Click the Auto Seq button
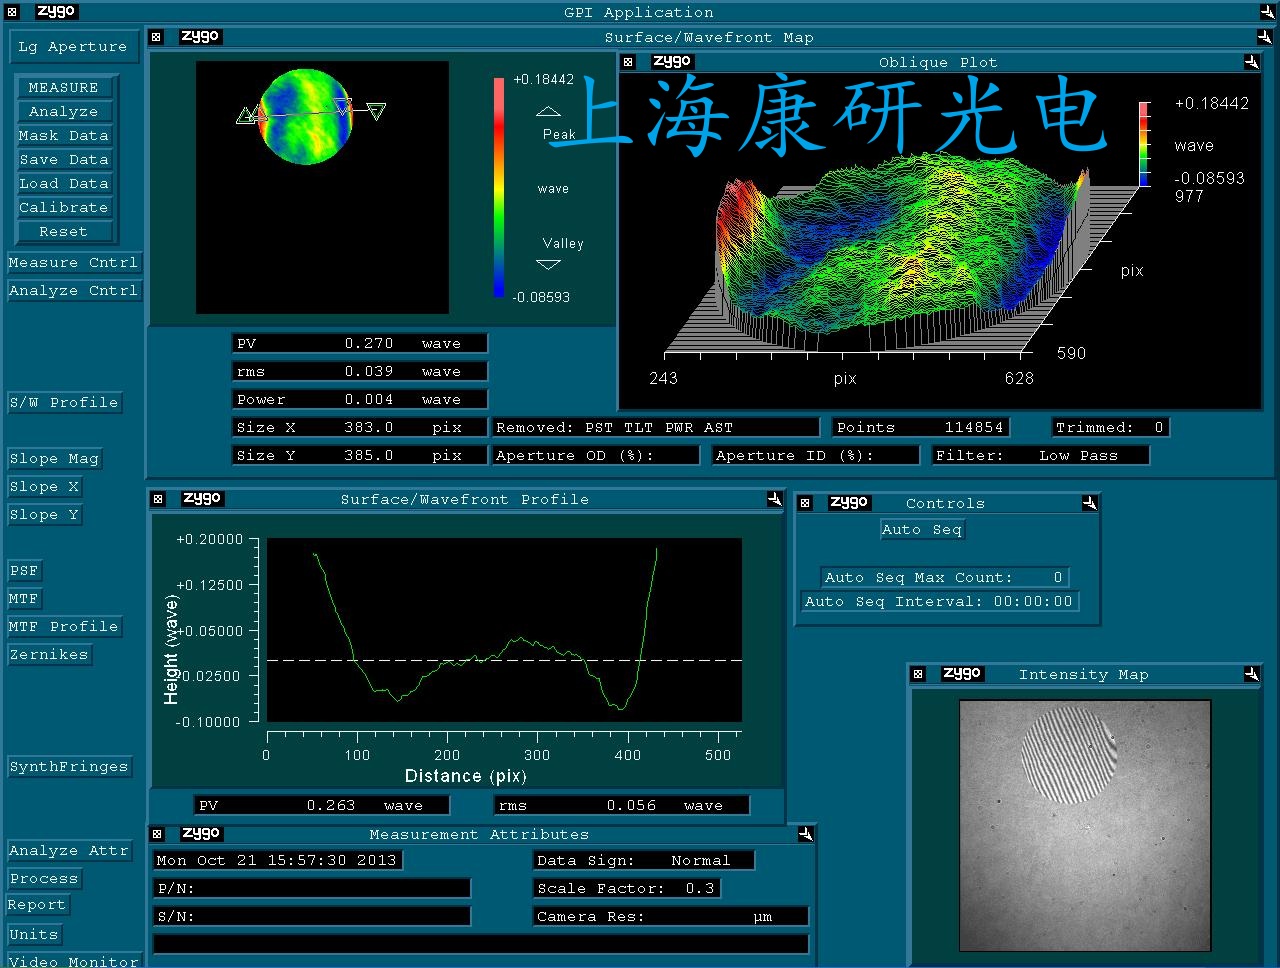 pos(922,529)
